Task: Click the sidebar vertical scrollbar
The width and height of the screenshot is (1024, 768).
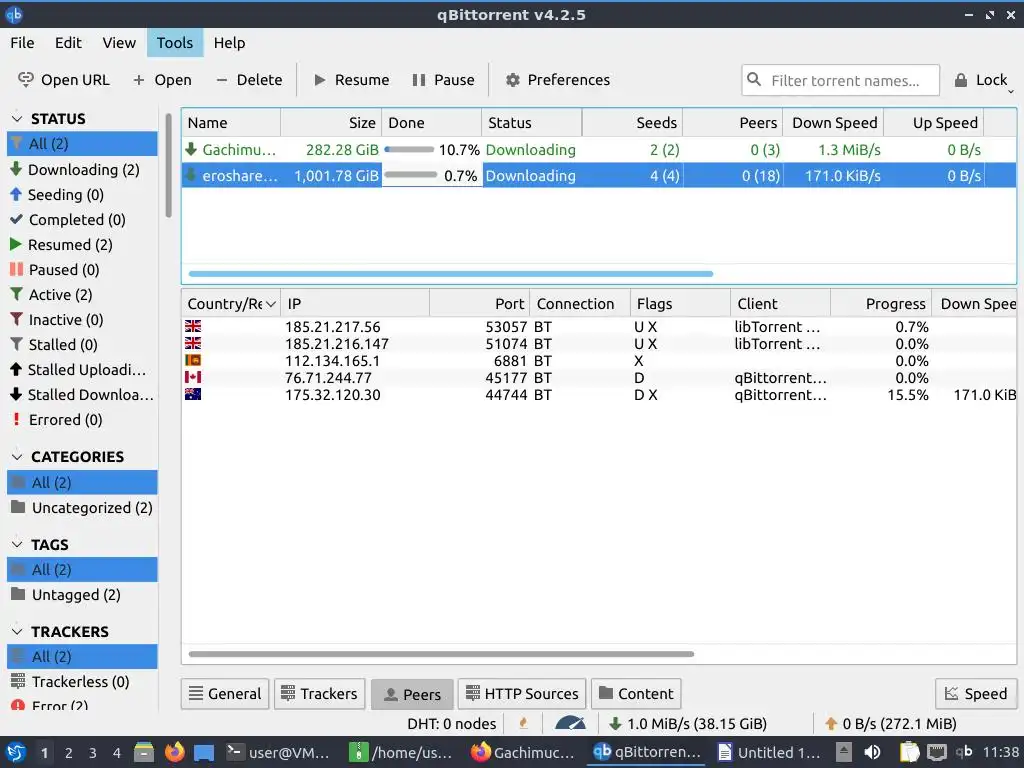Action: pos(168,167)
